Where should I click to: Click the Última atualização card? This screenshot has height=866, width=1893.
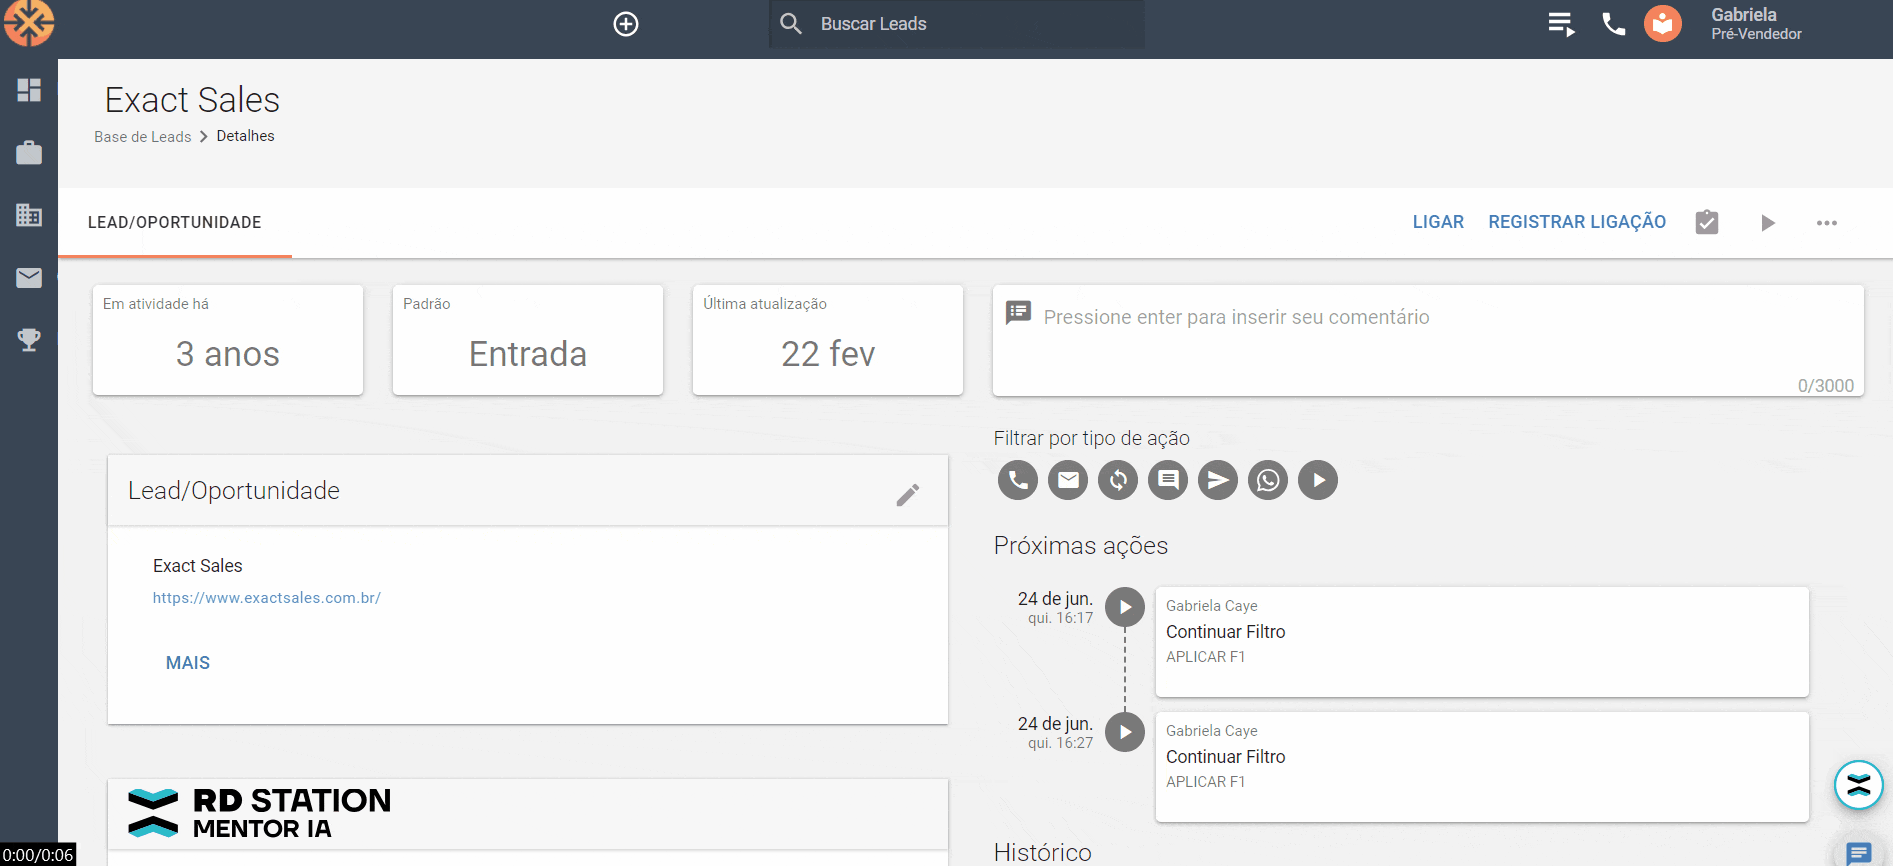[x=828, y=340]
